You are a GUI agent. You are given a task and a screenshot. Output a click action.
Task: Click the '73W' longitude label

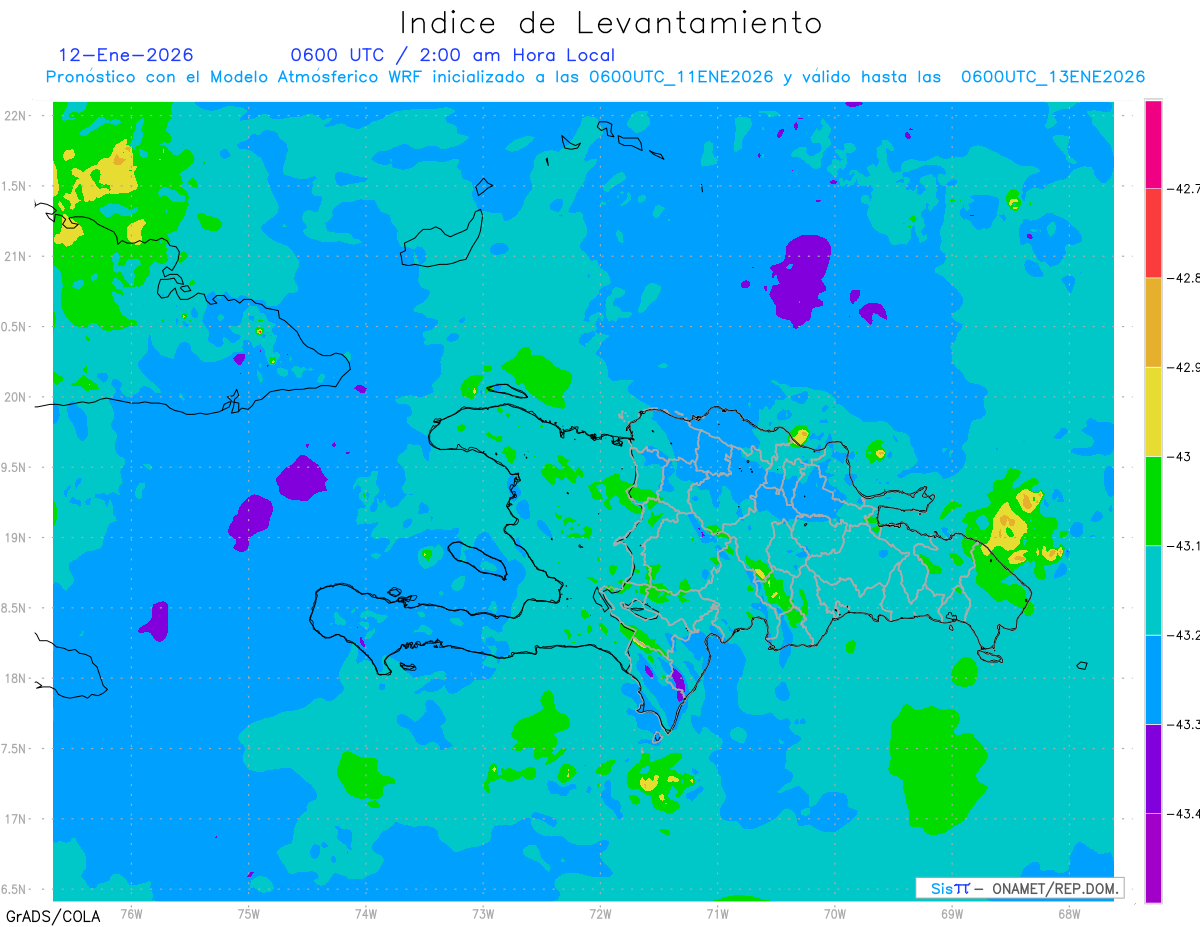coord(483,914)
